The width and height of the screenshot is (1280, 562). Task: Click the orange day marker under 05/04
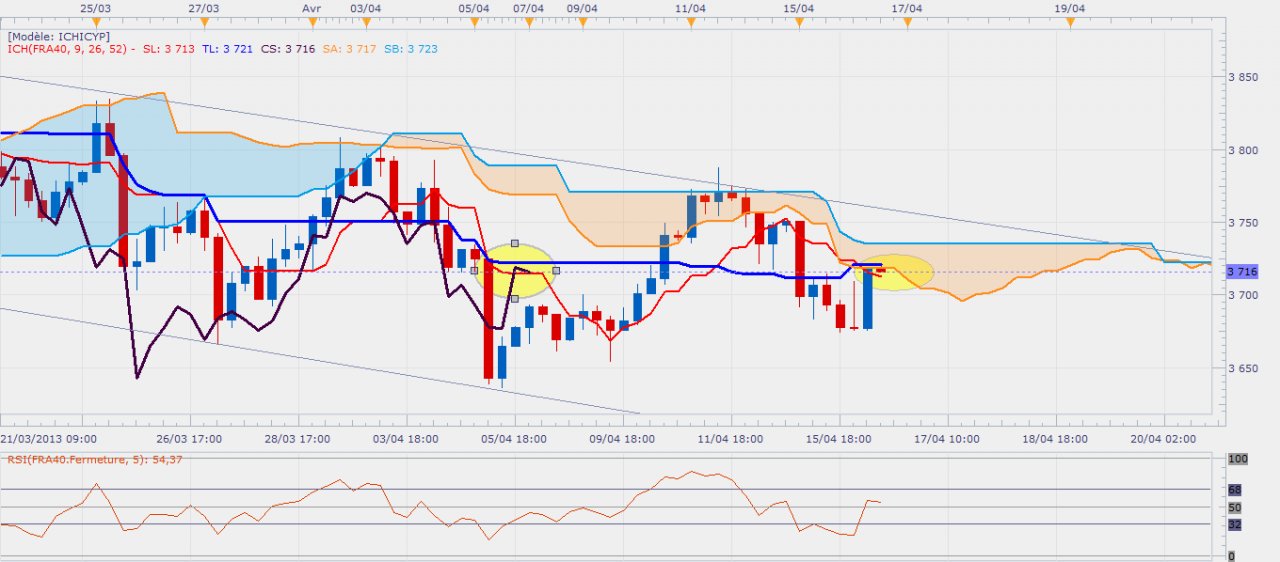click(x=473, y=20)
